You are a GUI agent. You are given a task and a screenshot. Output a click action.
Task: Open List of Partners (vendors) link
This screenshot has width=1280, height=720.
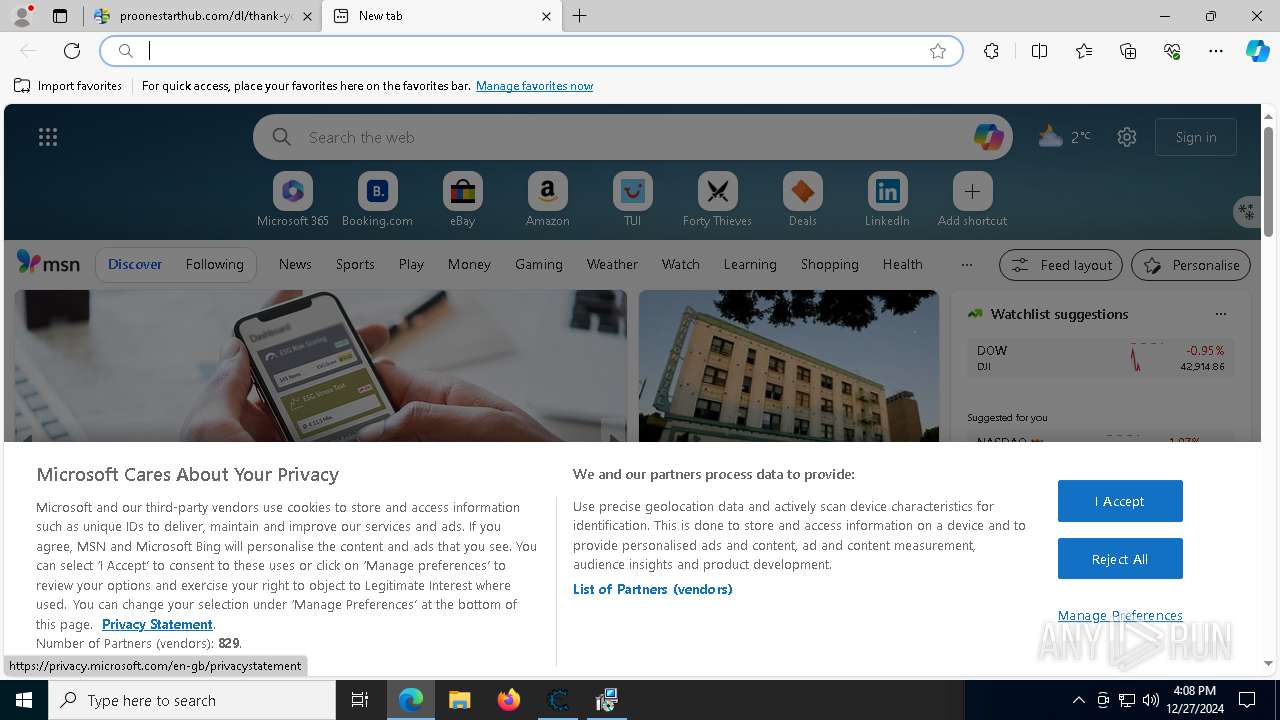pos(653,589)
